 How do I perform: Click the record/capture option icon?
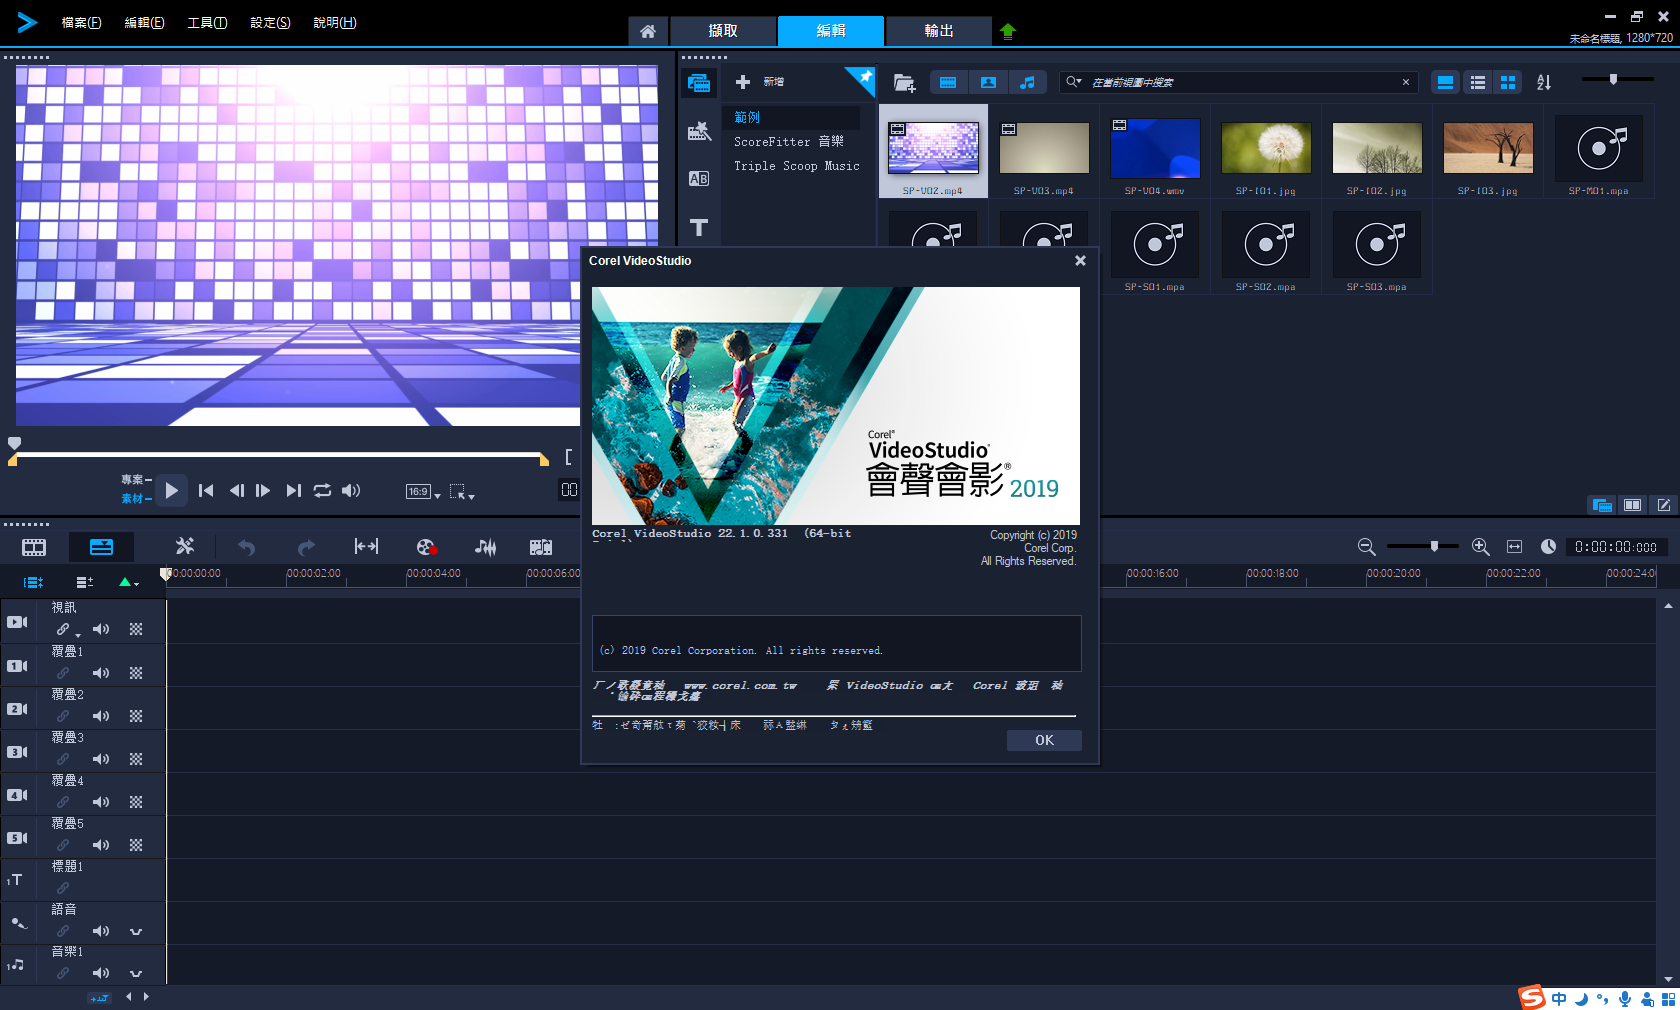click(x=426, y=547)
